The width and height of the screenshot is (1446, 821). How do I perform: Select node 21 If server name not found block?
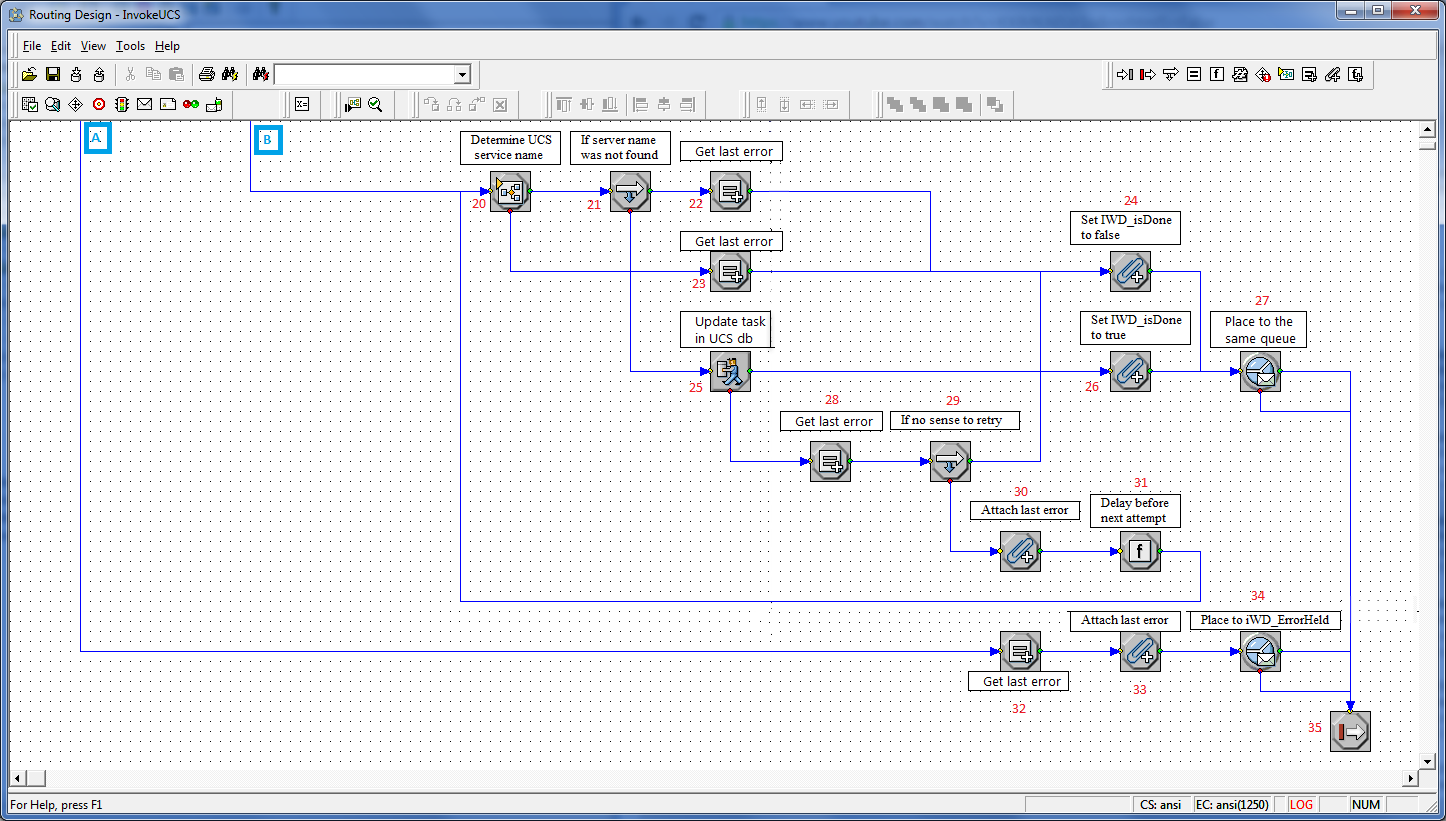point(630,191)
